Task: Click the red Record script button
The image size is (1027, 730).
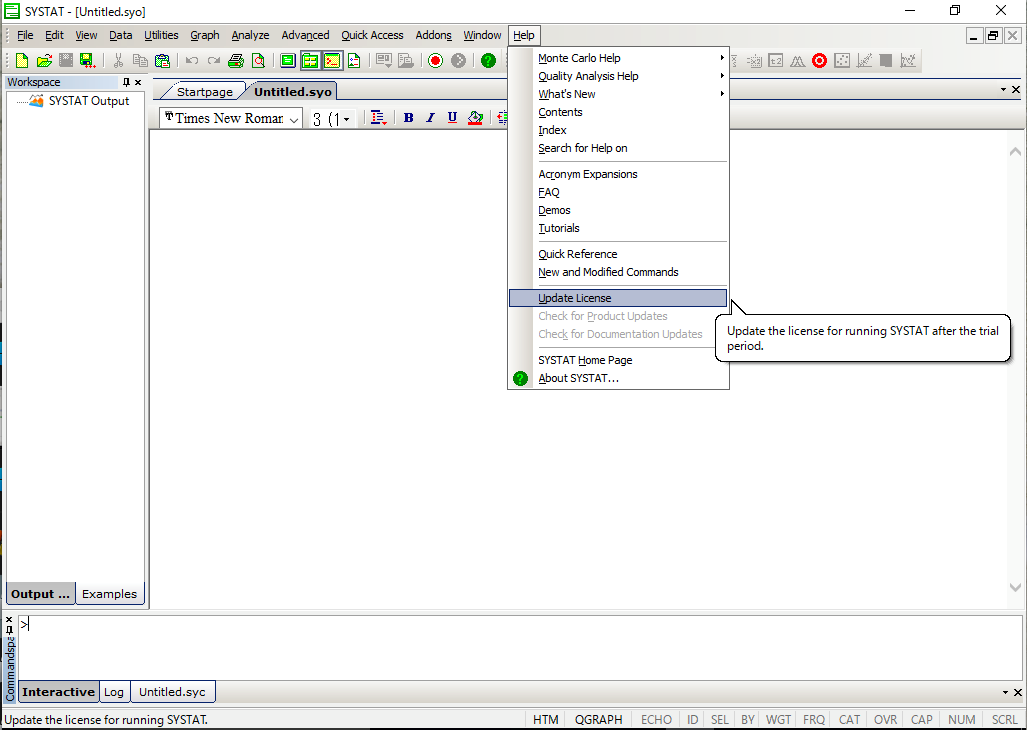Action: pos(435,61)
